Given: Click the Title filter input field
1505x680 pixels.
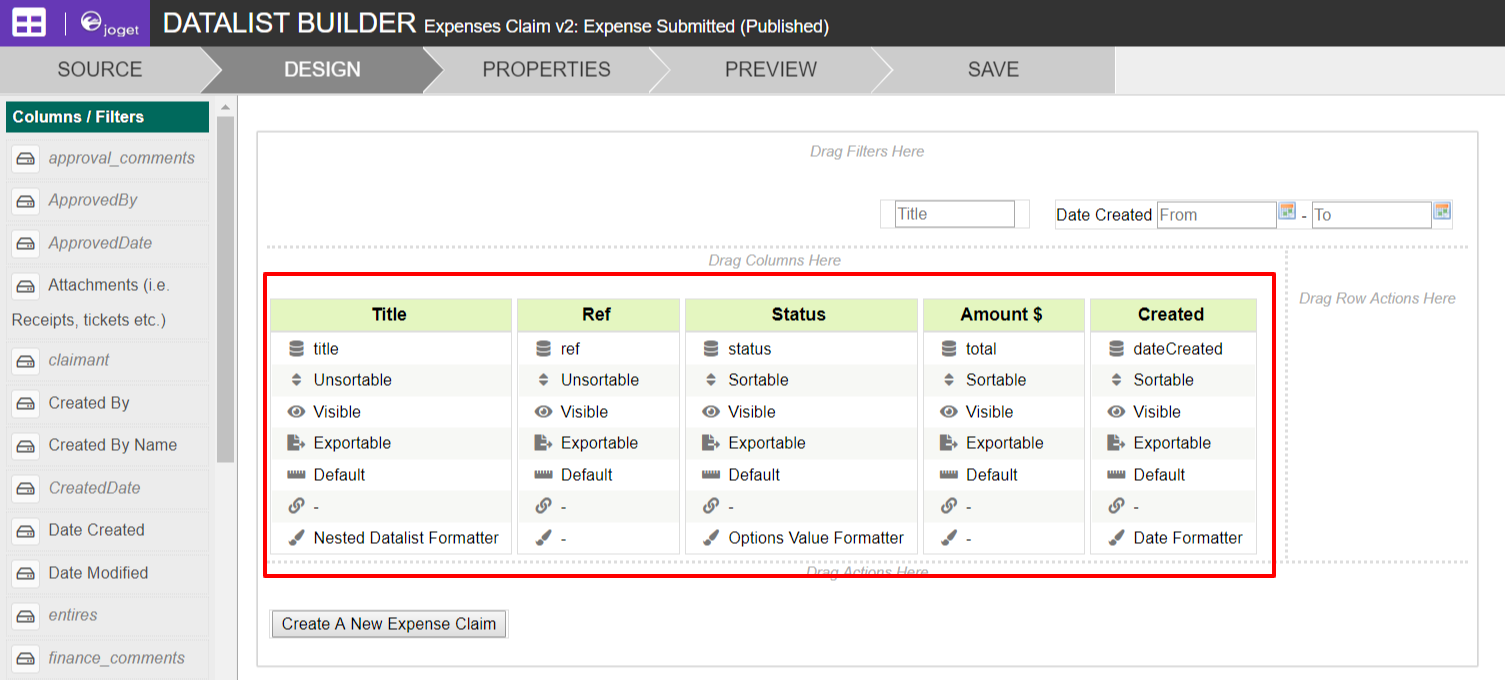Looking at the screenshot, I should pos(954,214).
